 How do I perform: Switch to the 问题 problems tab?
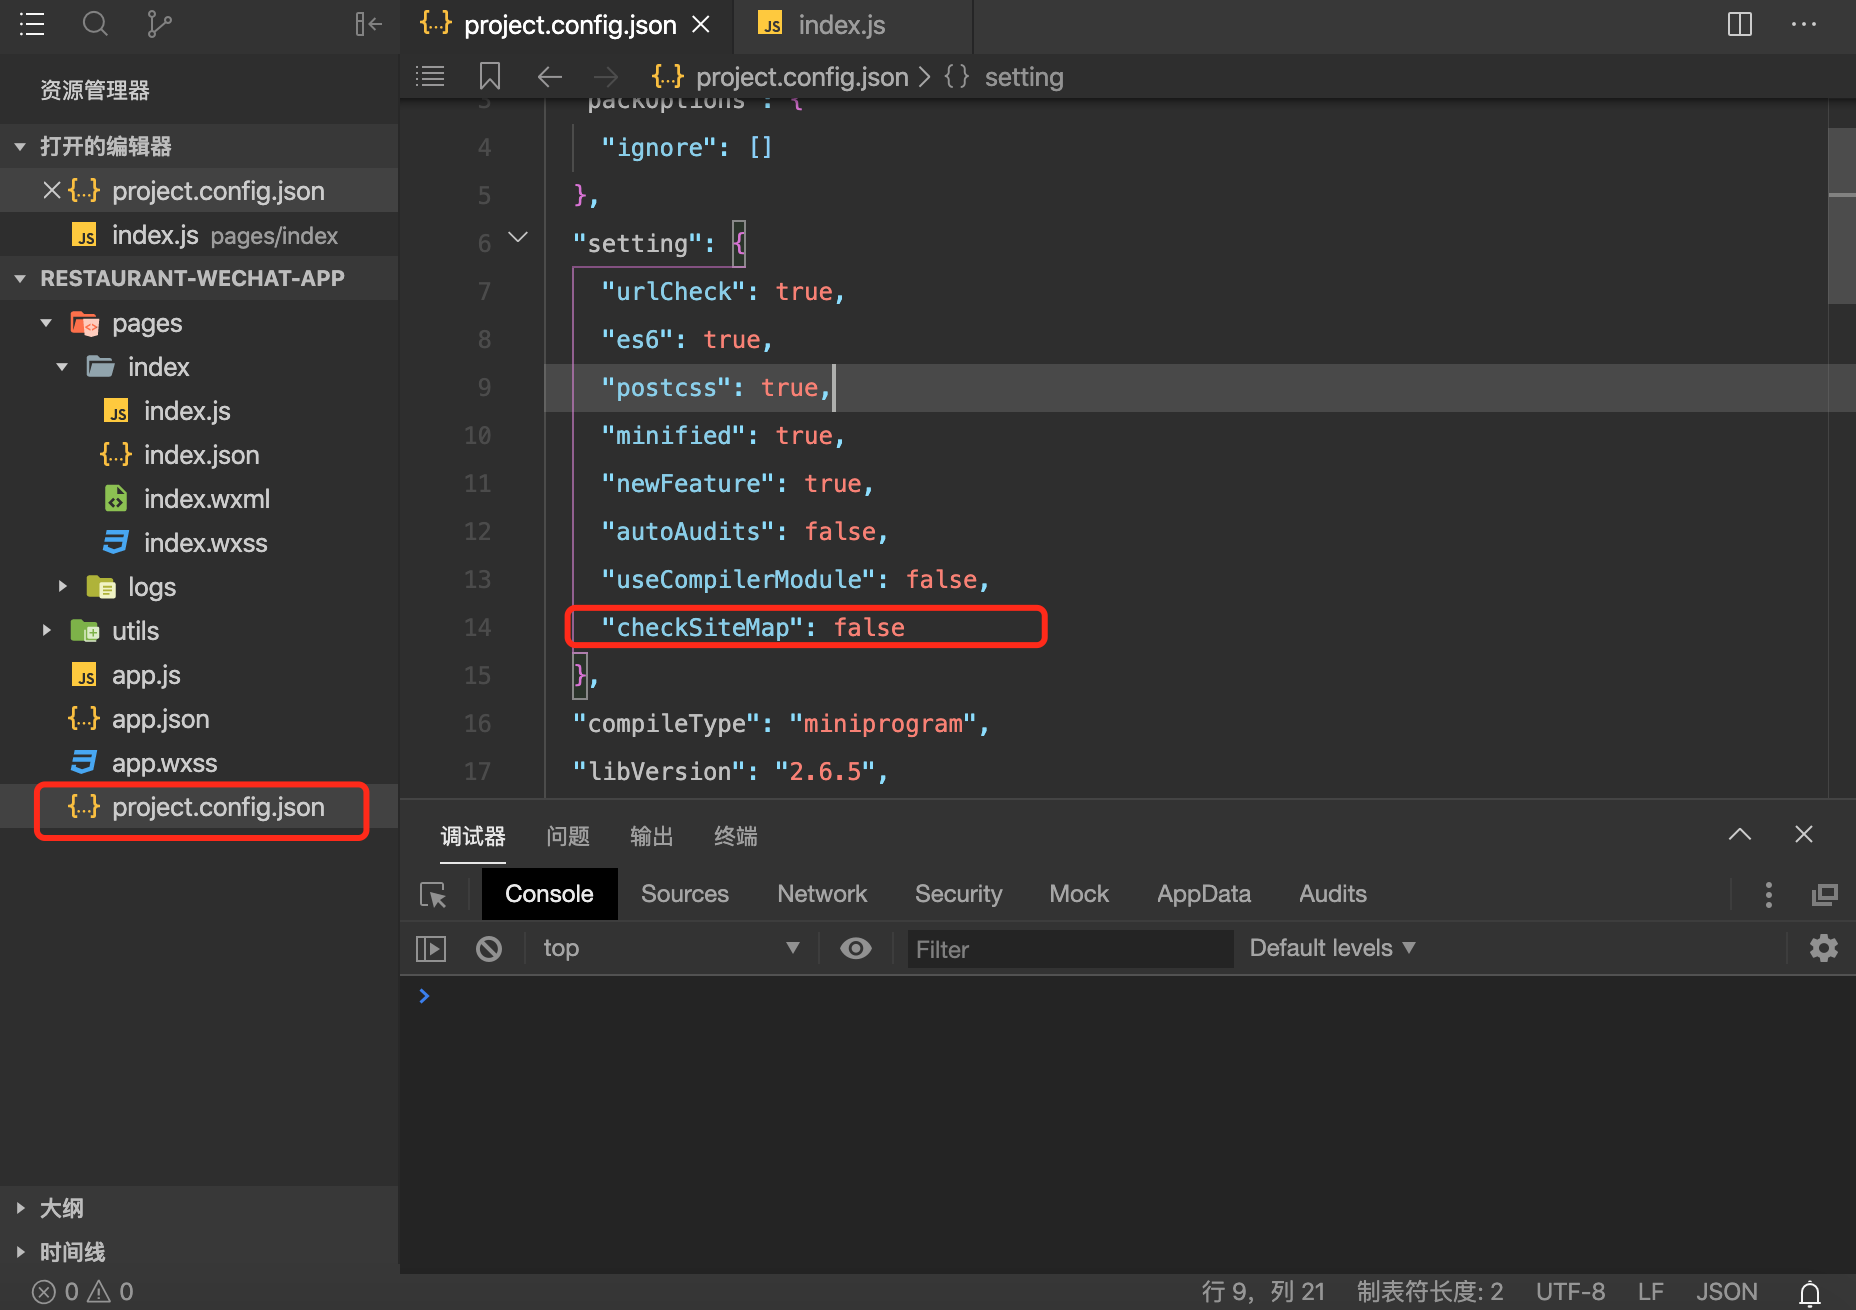pos(568,836)
